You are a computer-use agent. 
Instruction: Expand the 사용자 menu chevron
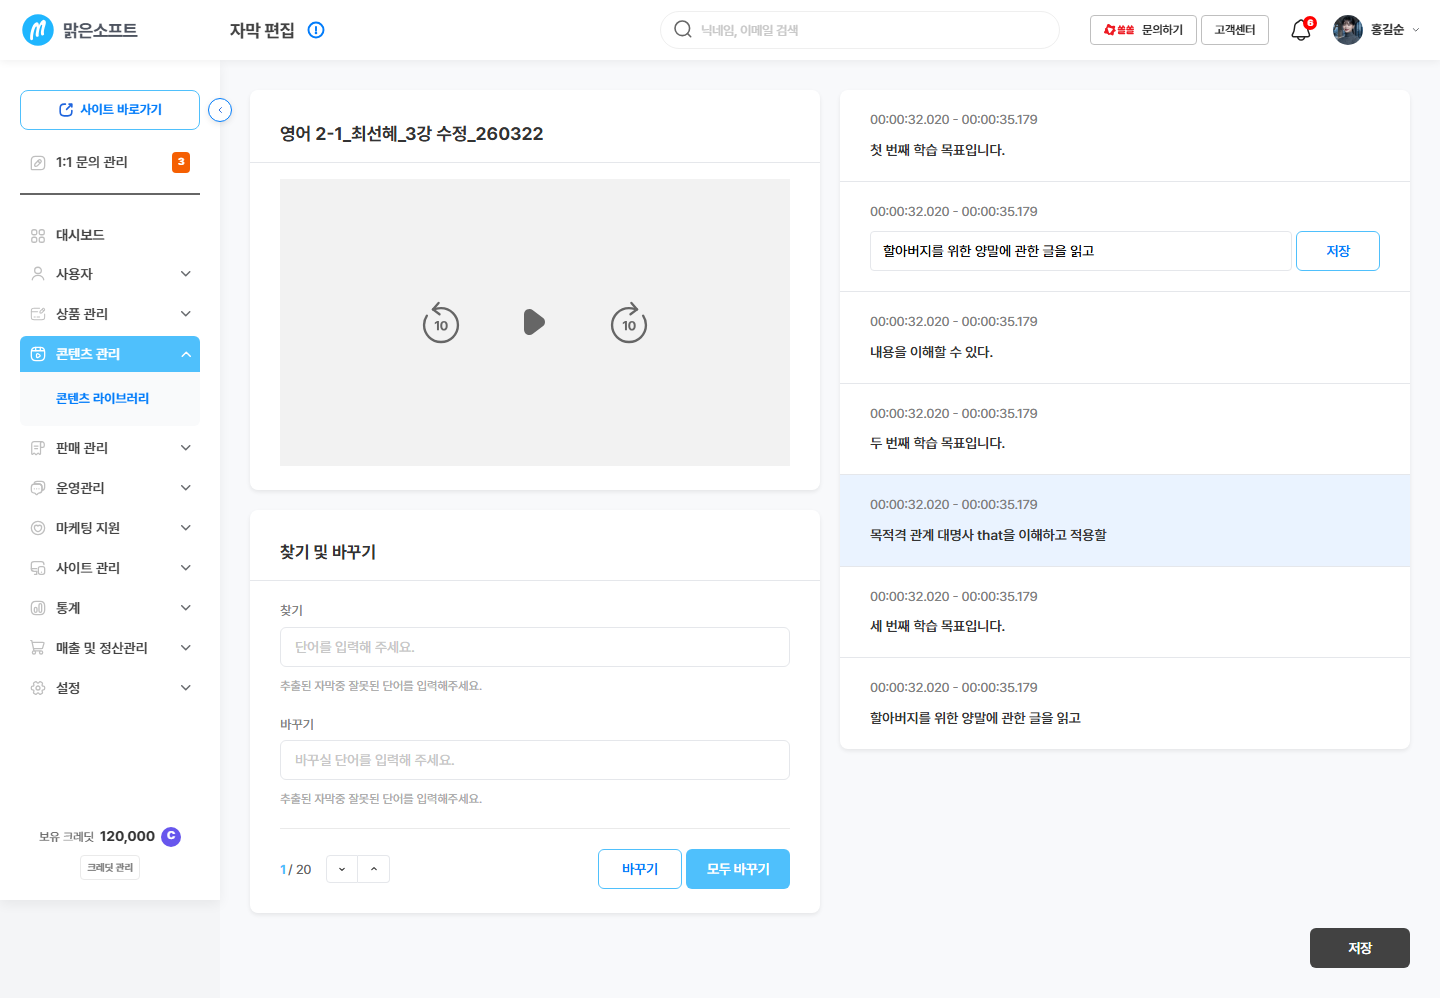tap(186, 273)
